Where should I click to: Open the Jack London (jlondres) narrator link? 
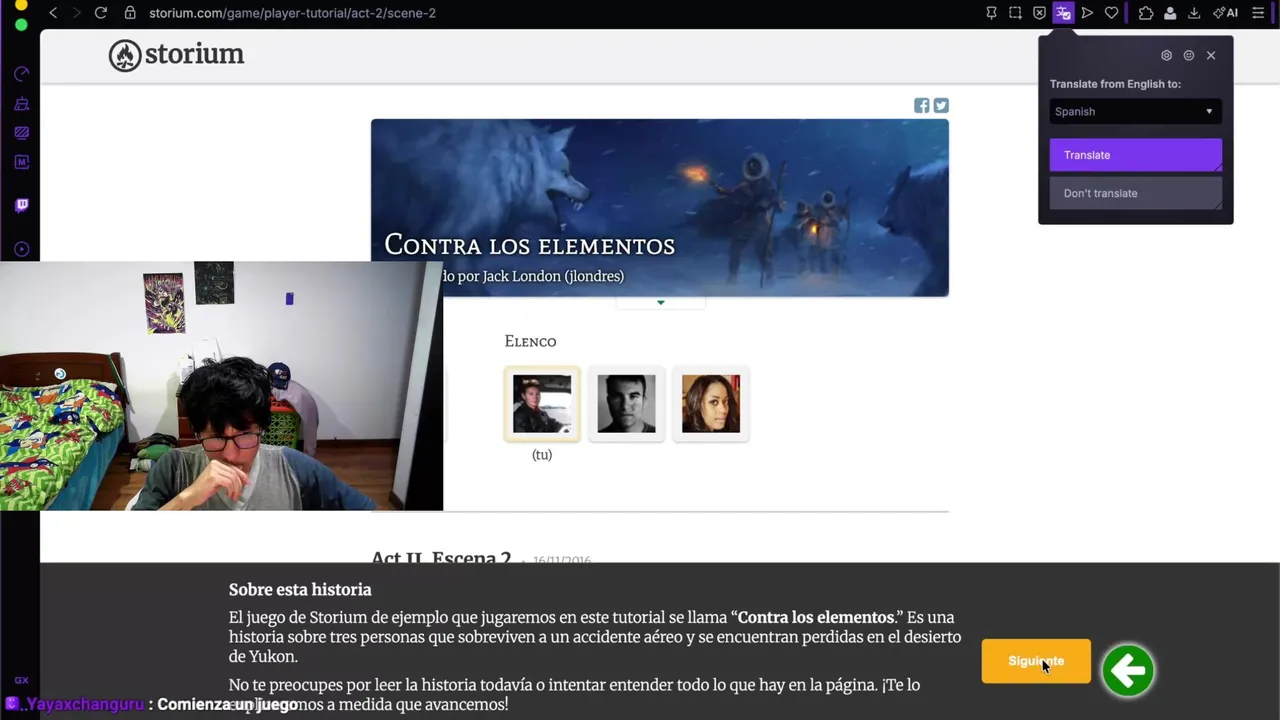click(x=553, y=276)
